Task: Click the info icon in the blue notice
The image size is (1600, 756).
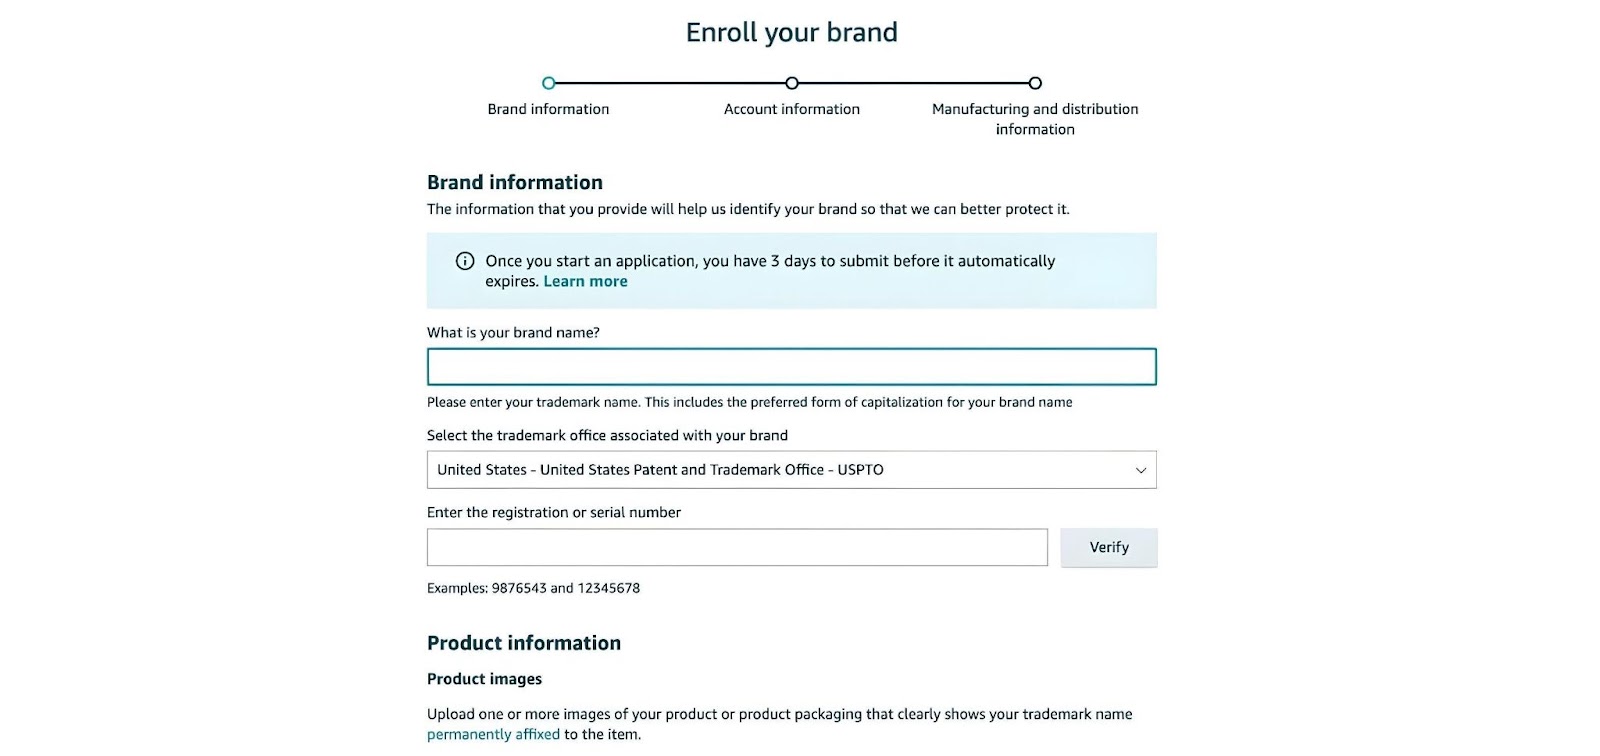Action: click(x=465, y=261)
